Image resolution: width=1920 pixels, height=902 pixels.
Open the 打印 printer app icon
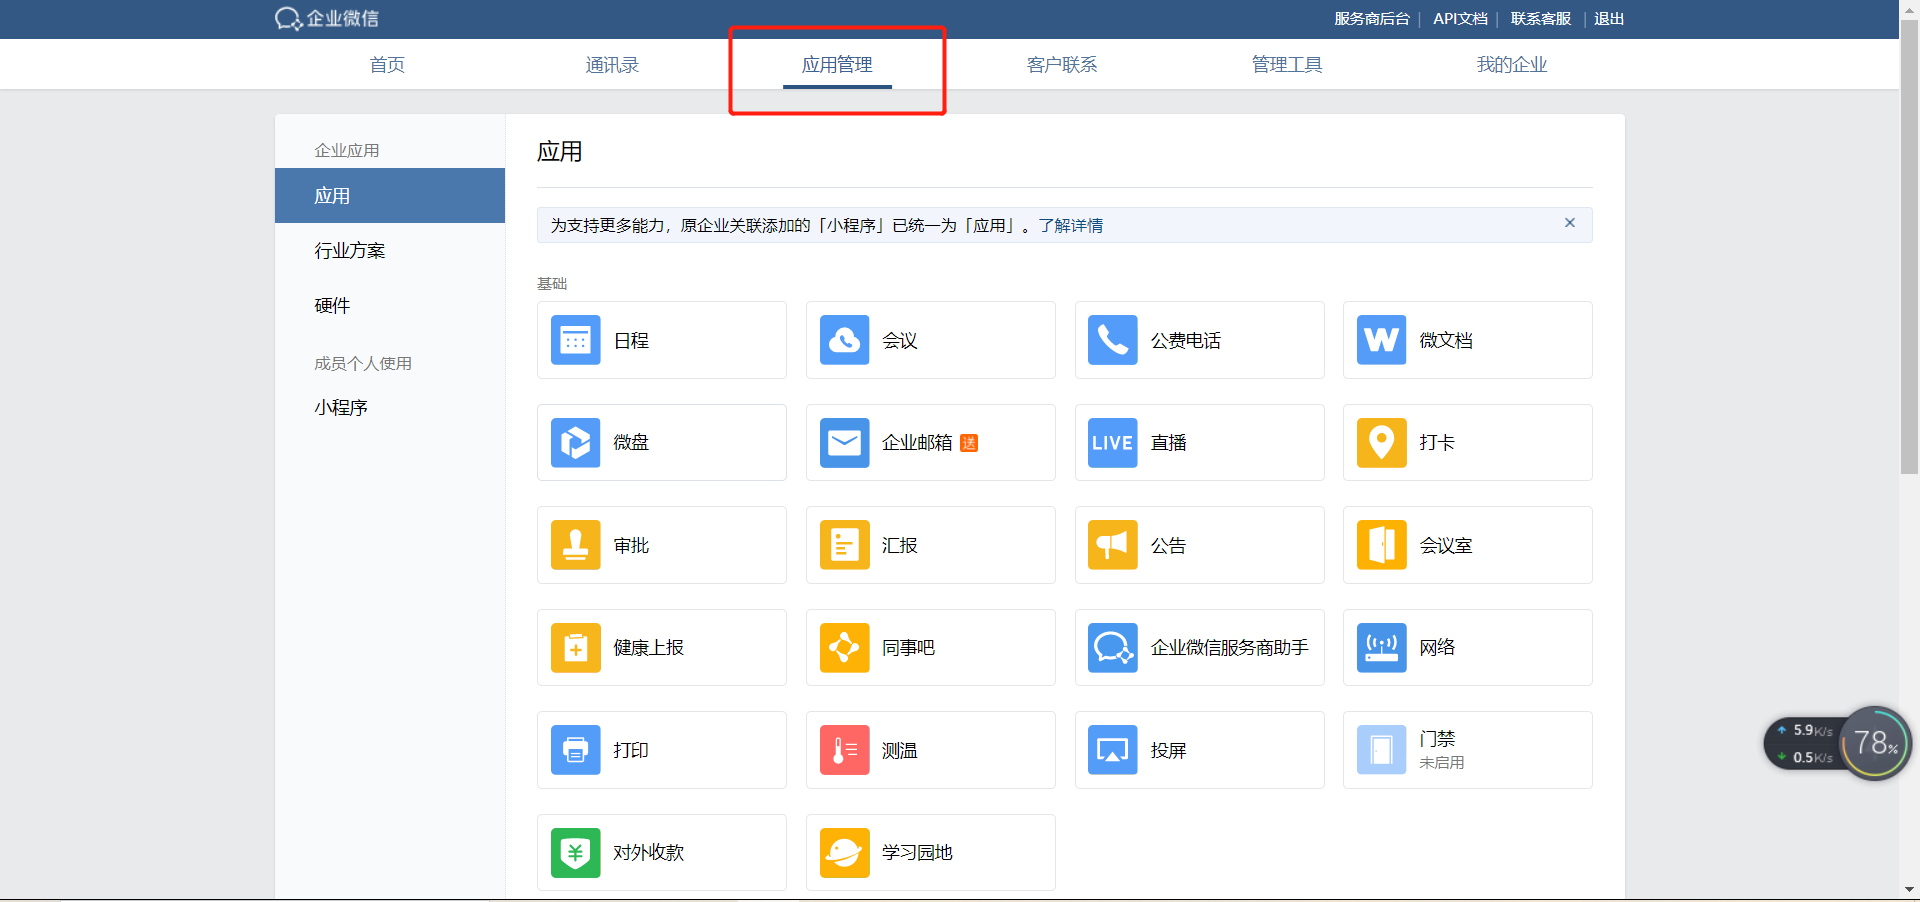pyautogui.click(x=576, y=750)
